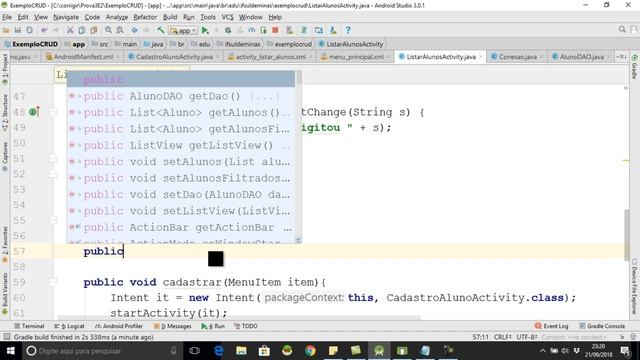Click the Android Profiler gauge toolbar icon

pos(251,30)
